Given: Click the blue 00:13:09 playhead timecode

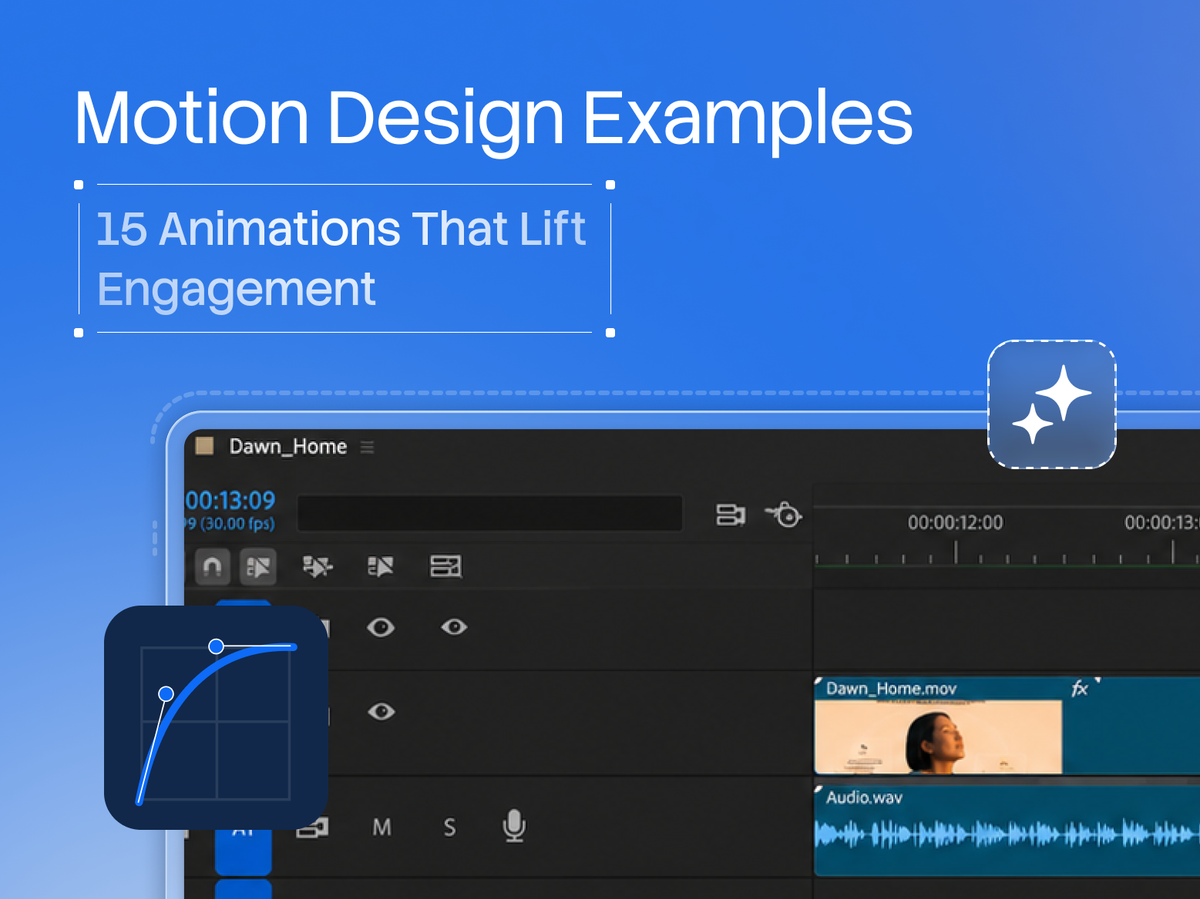Looking at the screenshot, I should [x=230, y=500].
